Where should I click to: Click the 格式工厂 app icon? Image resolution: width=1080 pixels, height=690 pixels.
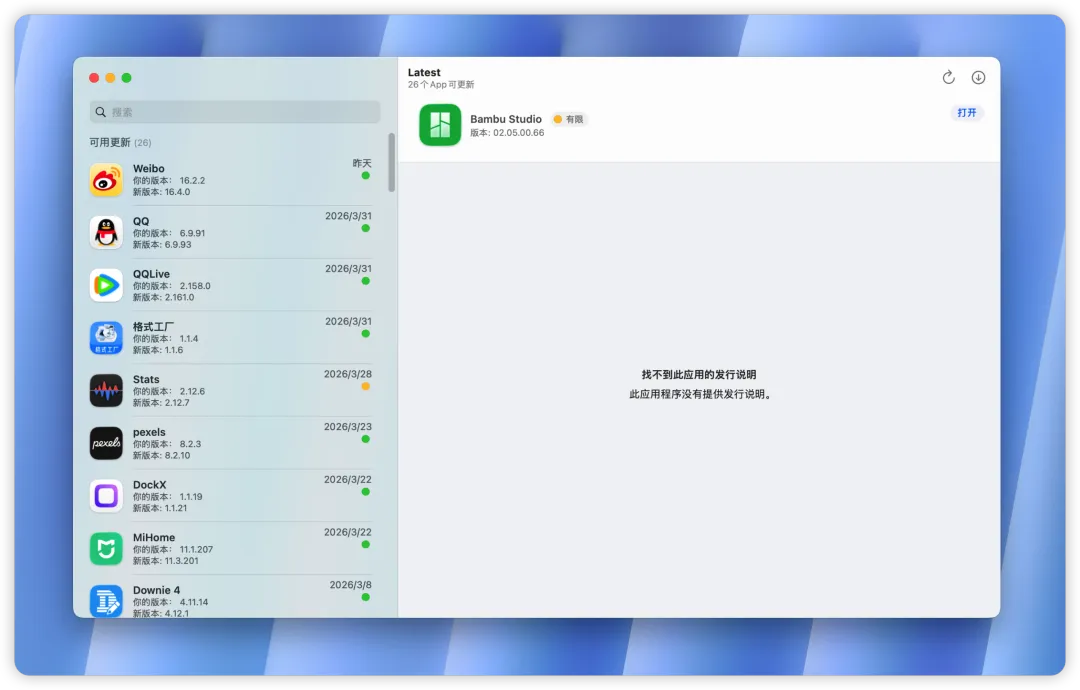(106, 338)
